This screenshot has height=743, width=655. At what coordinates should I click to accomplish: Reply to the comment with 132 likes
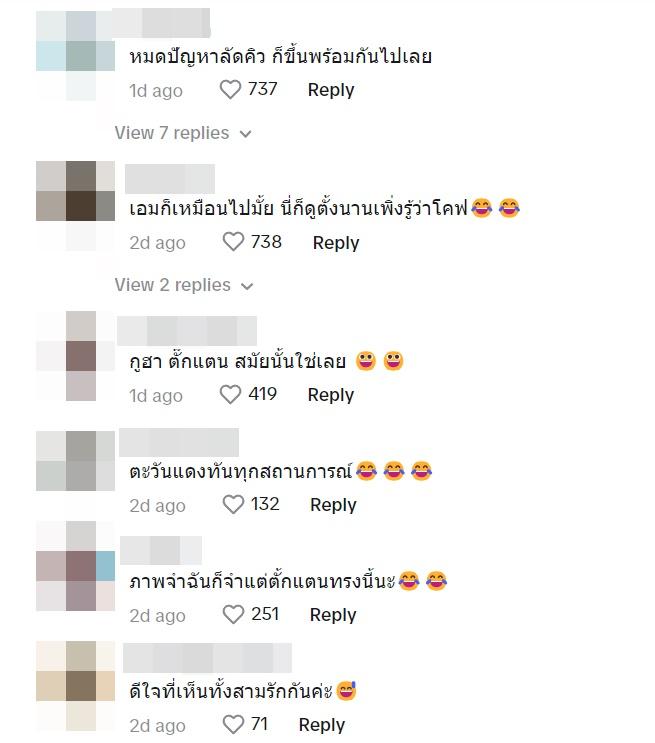tap(333, 505)
